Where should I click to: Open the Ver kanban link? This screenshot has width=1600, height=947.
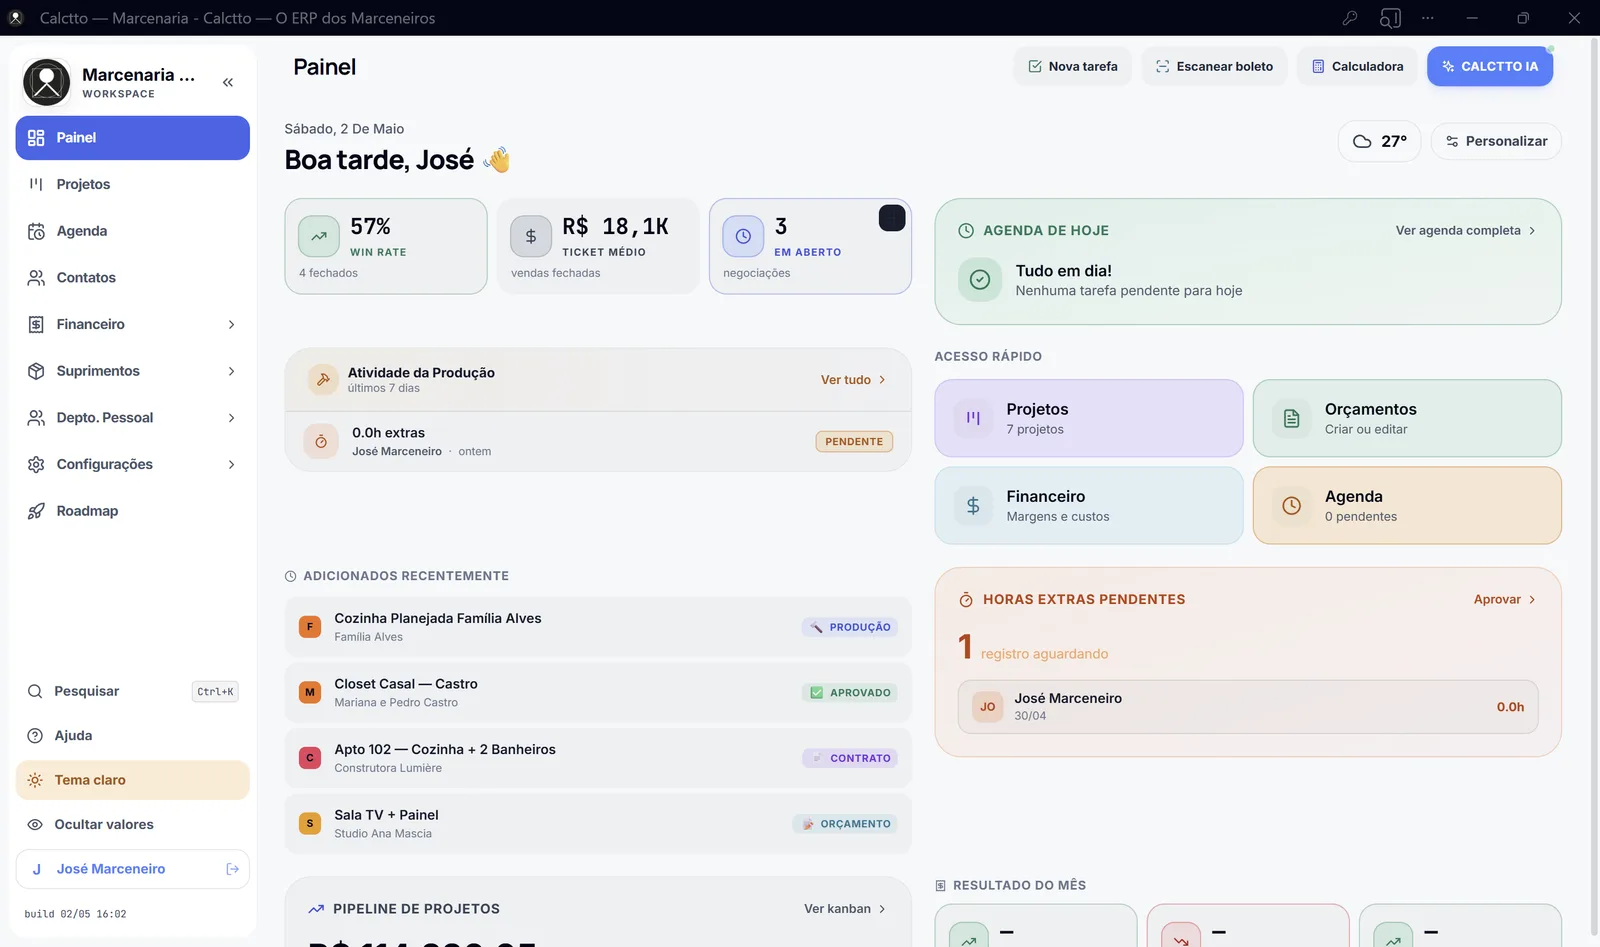click(x=845, y=909)
